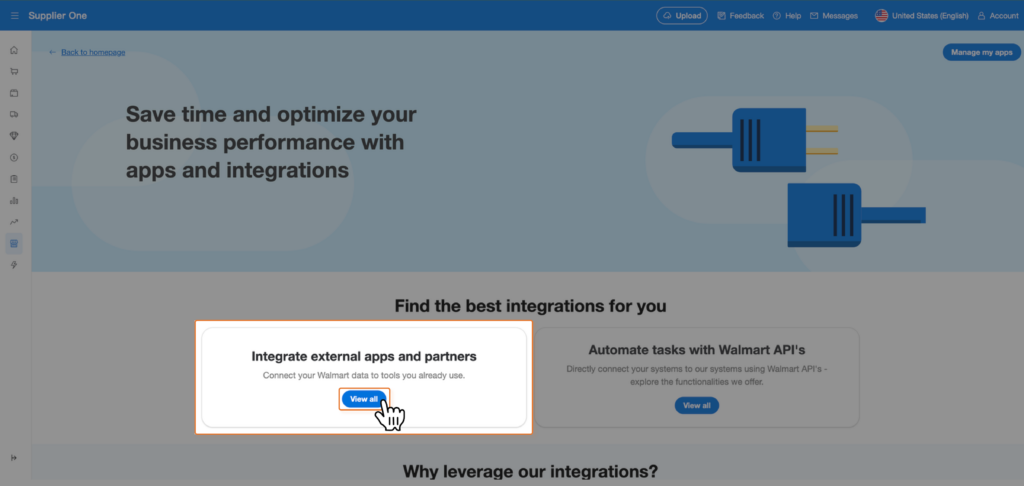Click 'Connect your Walmart data to tools' text
The width and height of the screenshot is (1024, 486).
tap(364, 376)
